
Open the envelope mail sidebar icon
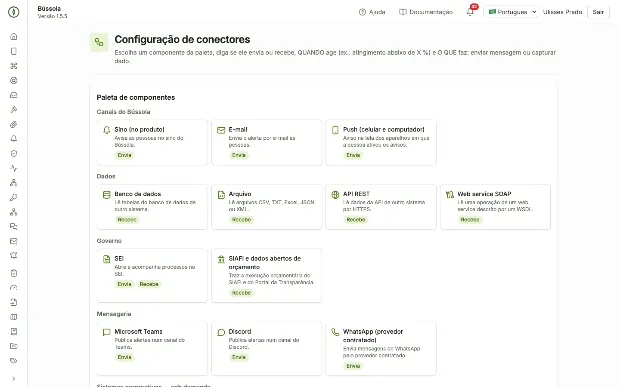(13, 242)
